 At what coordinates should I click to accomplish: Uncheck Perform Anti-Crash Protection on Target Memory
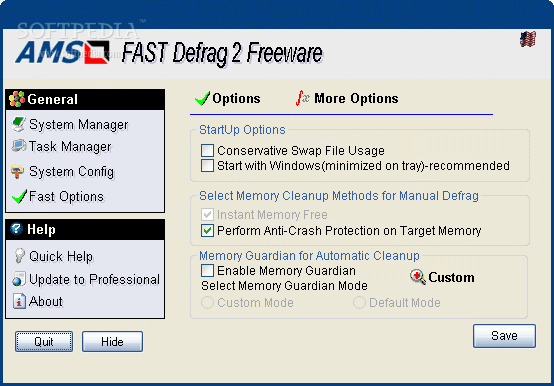click(207, 230)
